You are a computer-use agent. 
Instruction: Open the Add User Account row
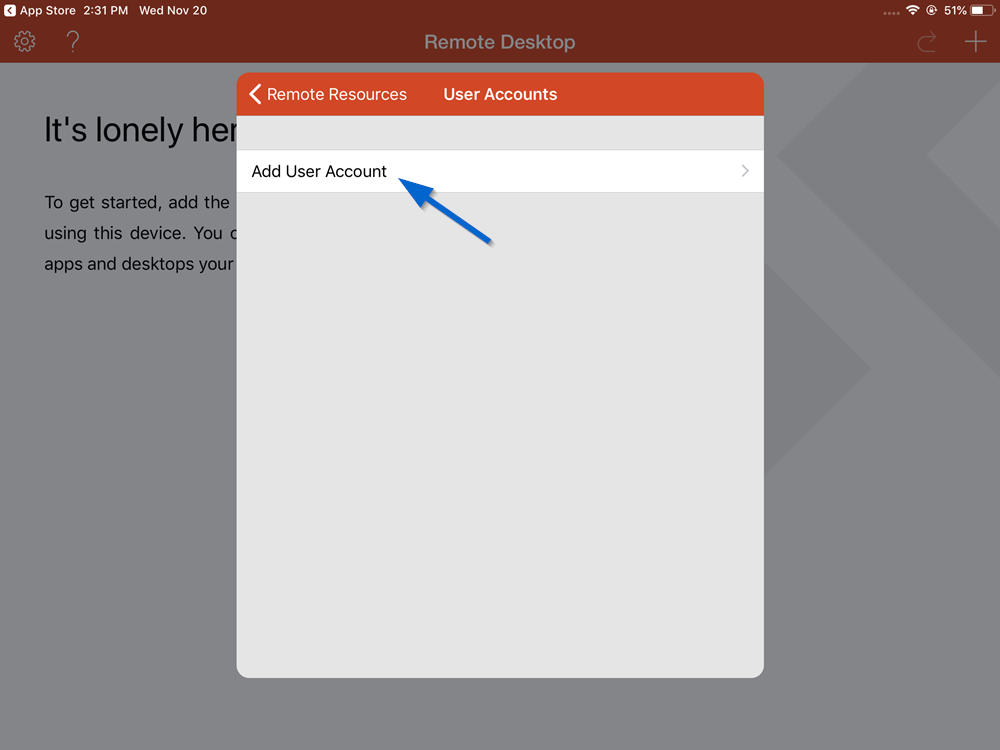[500, 171]
